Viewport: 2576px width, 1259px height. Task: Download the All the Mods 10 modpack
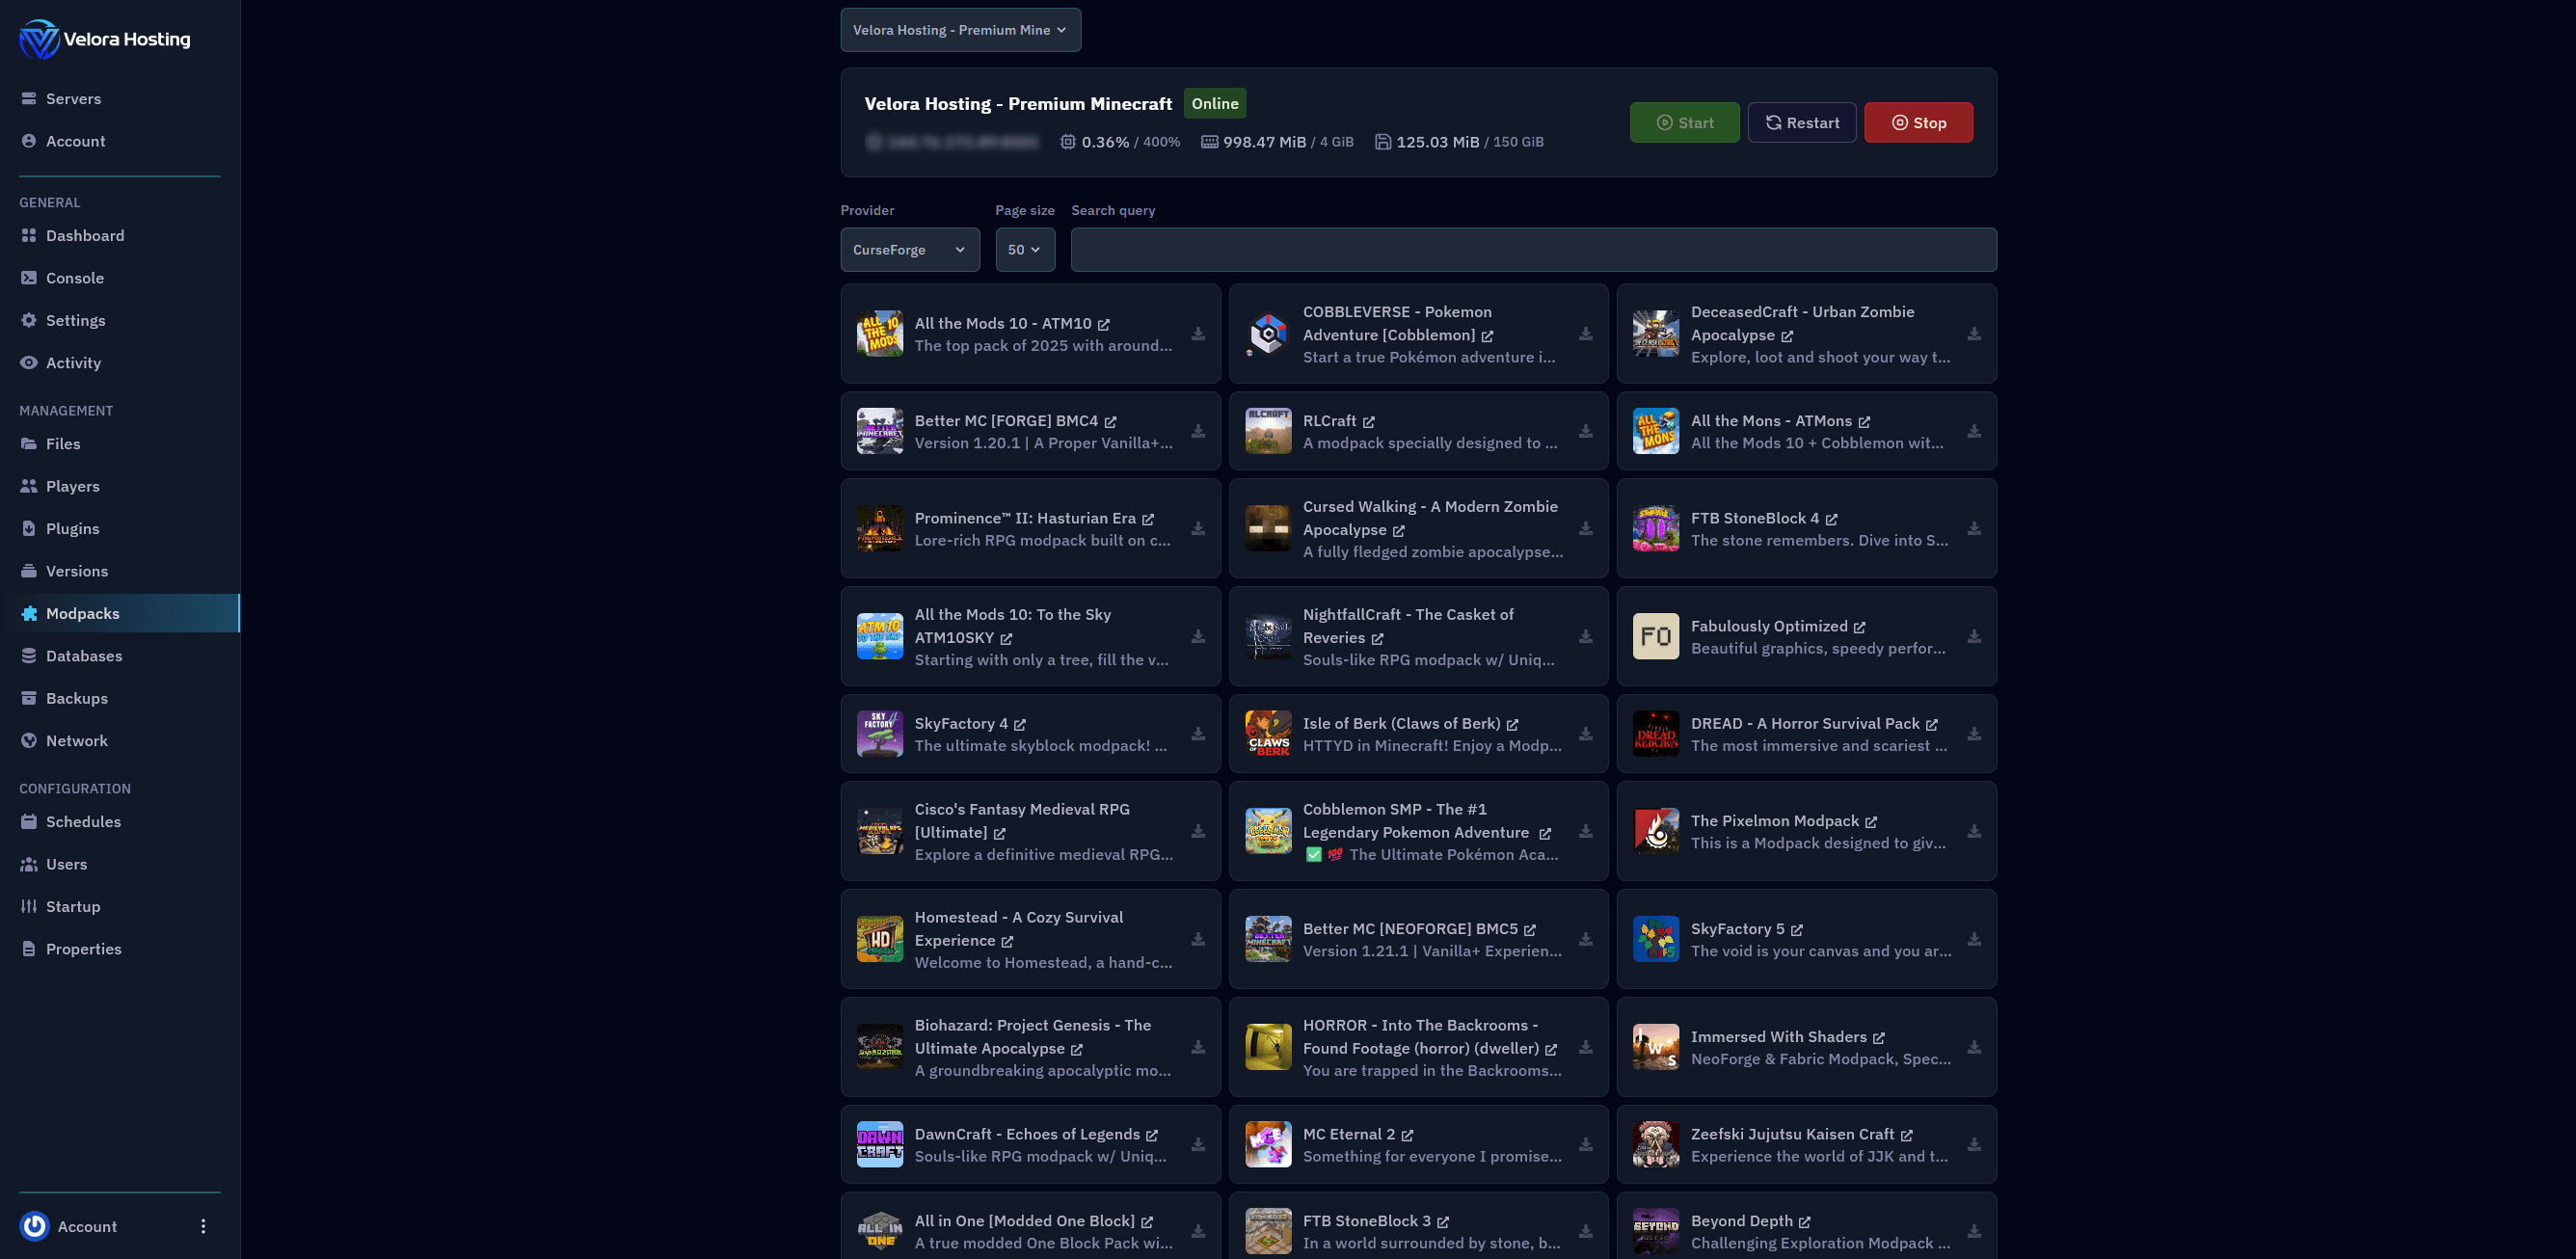click(1197, 334)
